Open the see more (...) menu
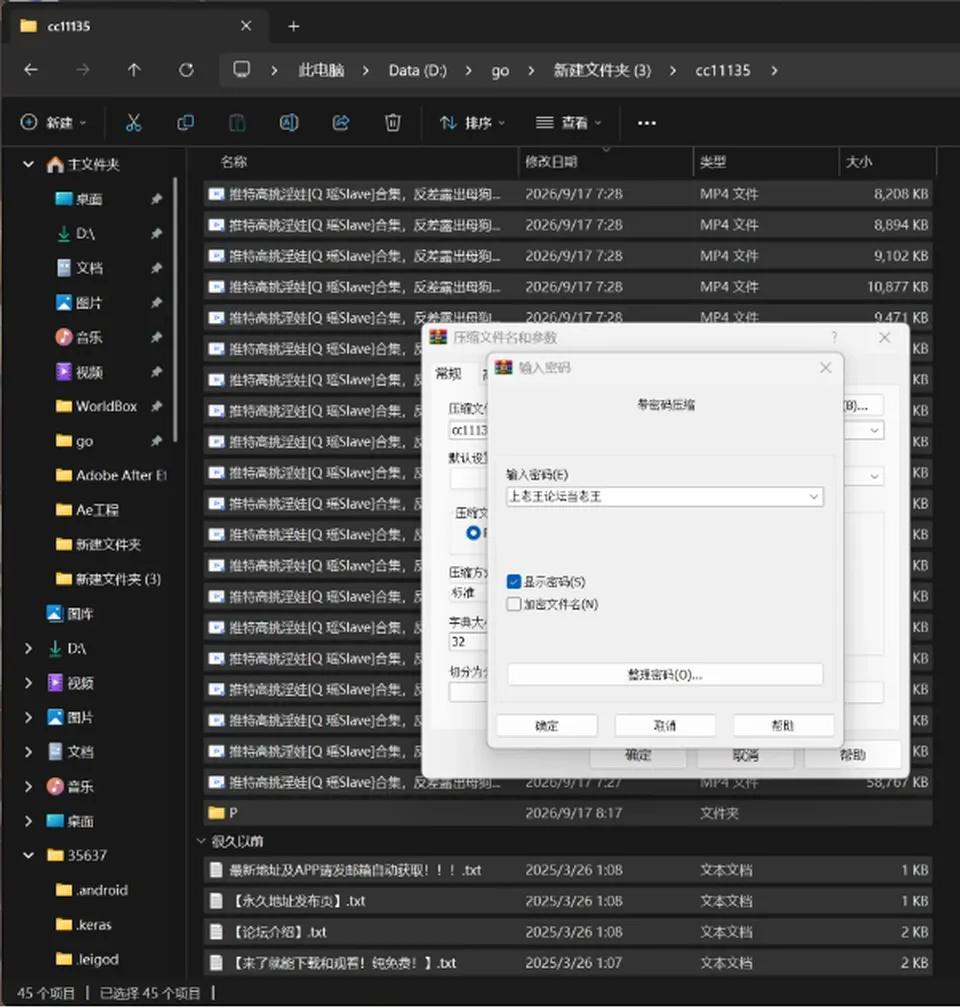960x1008 pixels. tap(646, 123)
